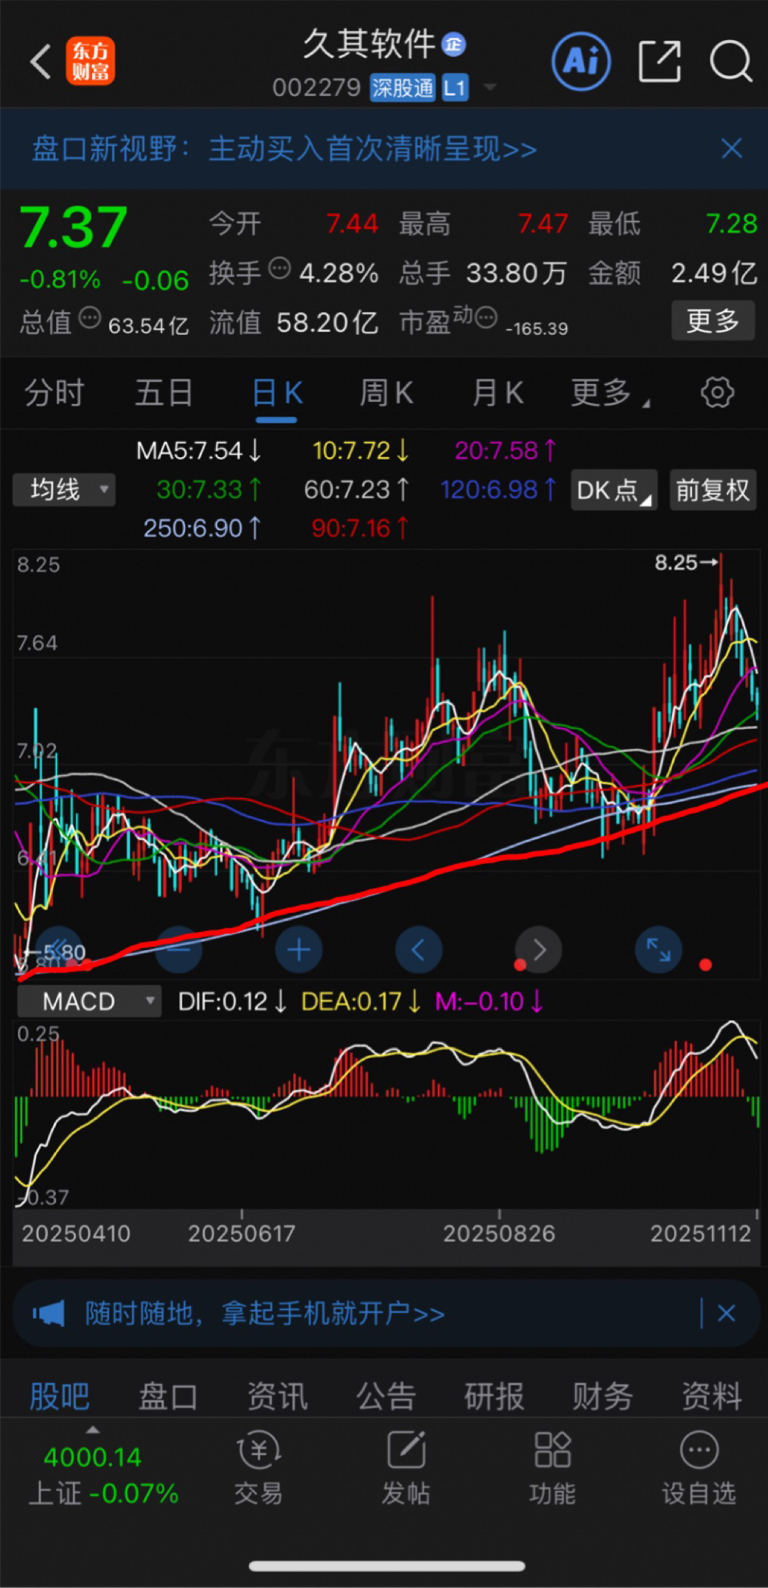Tap the 前复权 adjustment button
Screen dimensions: 768x1588
(x=712, y=490)
